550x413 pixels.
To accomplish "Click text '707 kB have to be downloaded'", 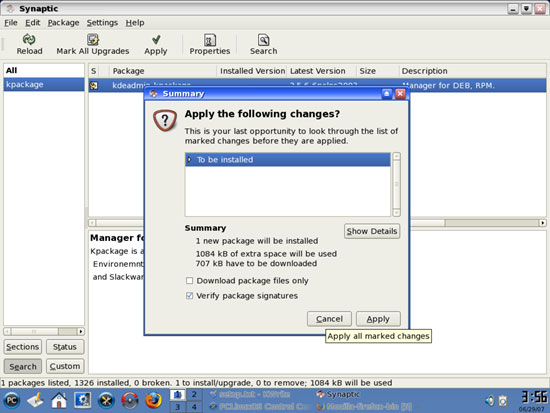I will [256, 264].
